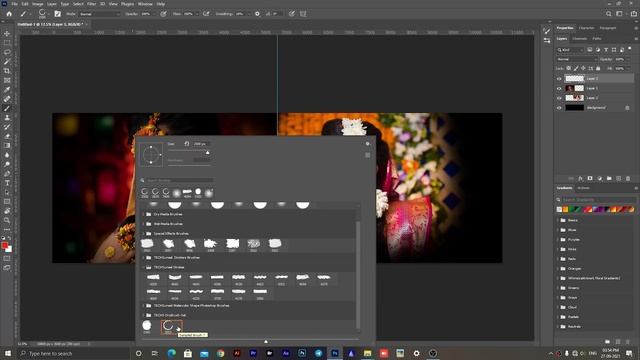Switch to the Character tab

[587, 28]
